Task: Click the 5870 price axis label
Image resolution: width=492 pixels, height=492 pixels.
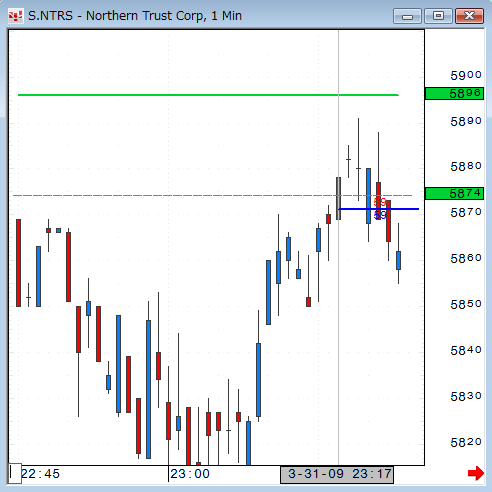Action: pyautogui.click(x=466, y=212)
